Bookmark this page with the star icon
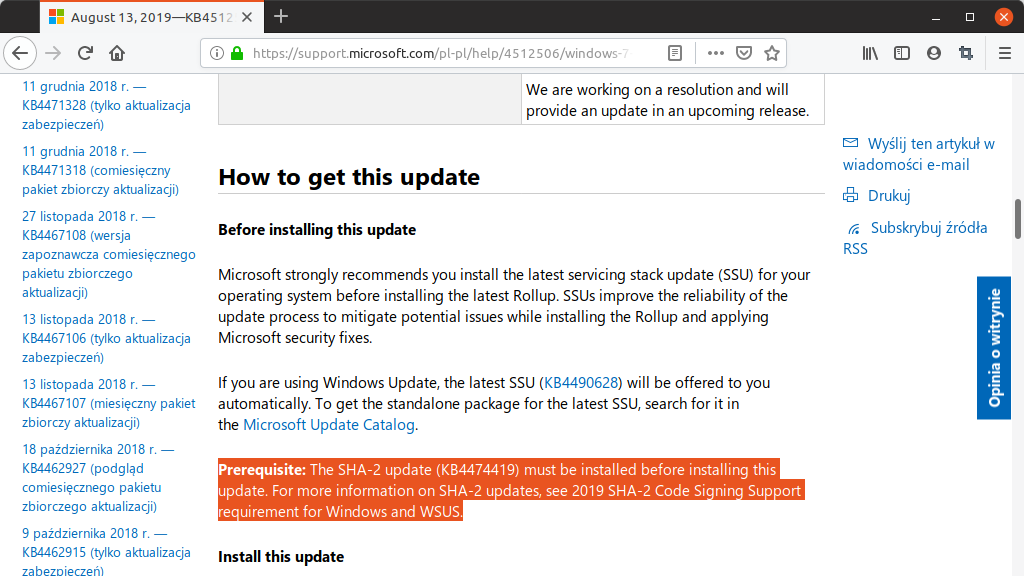 point(772,53)
